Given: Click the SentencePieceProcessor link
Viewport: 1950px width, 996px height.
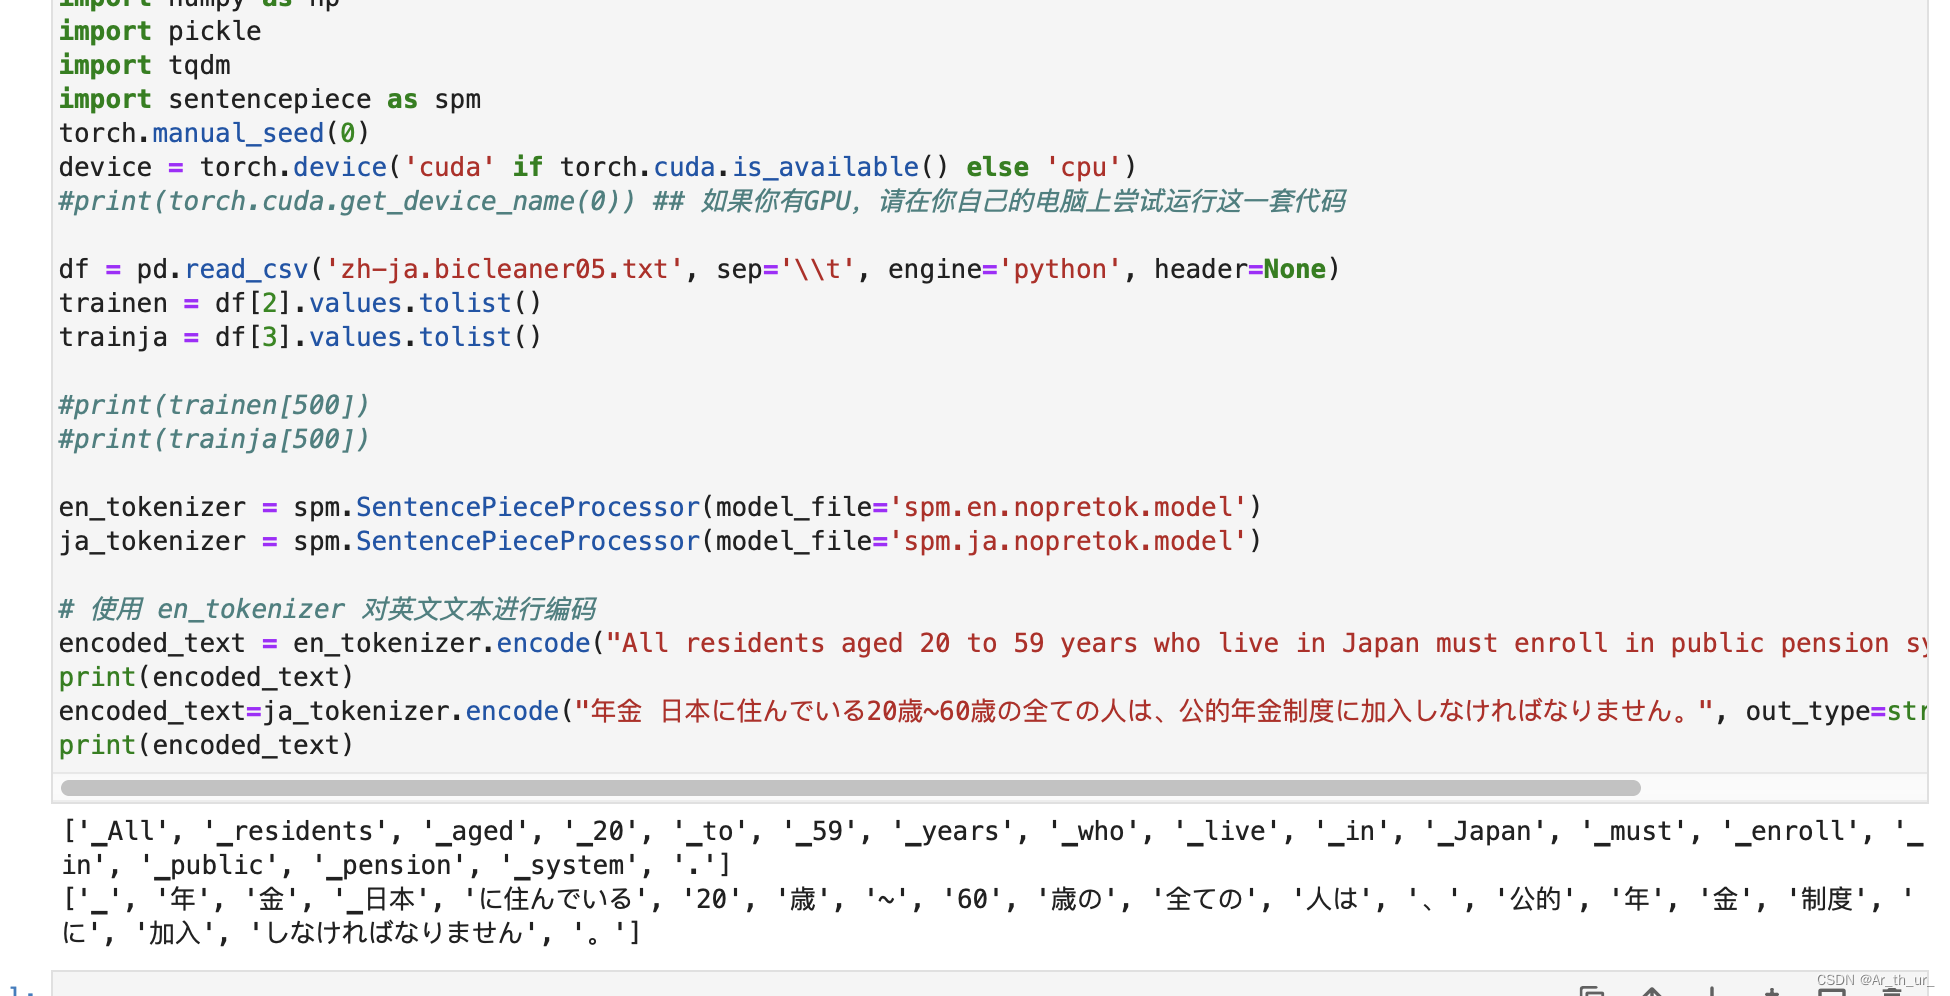Looking at the screenshot, I should (x=527, y=507).
